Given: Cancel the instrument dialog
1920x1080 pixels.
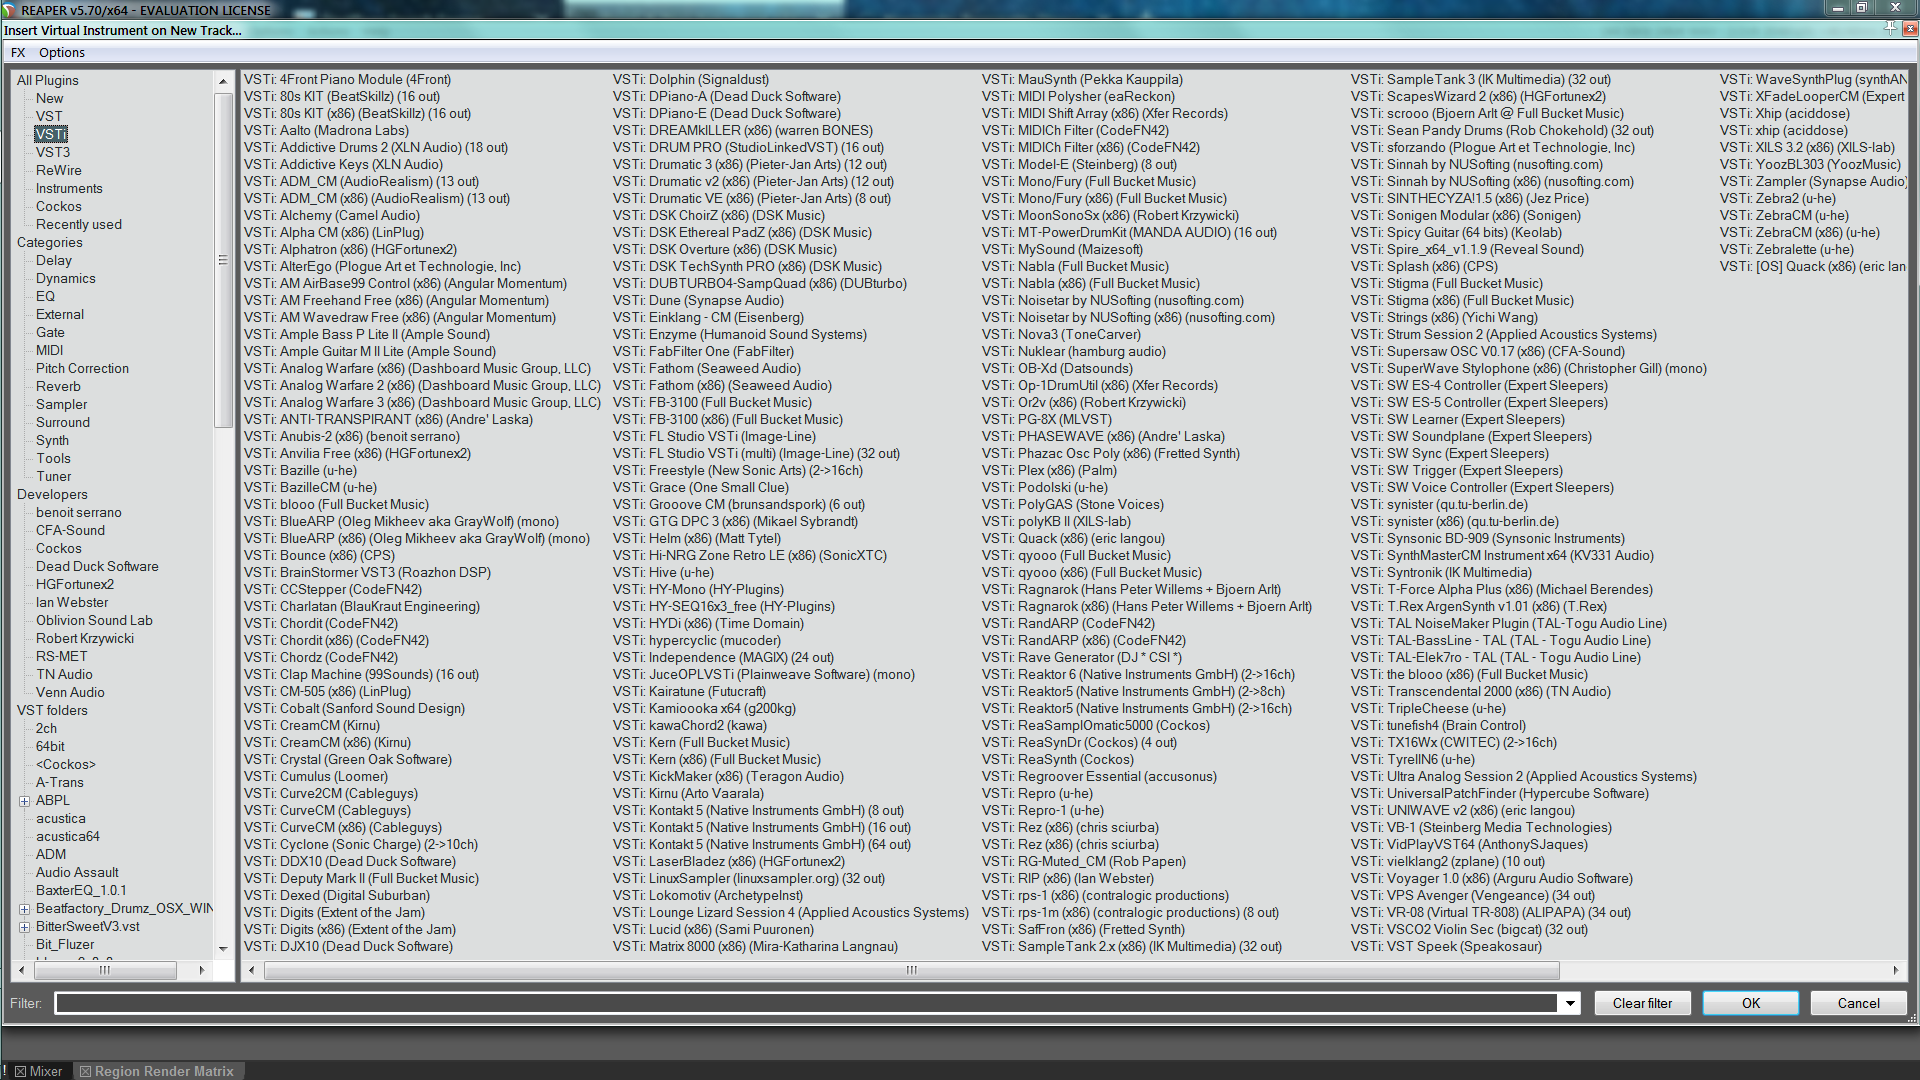Looking at the screenshot, I should 1858,1003.
